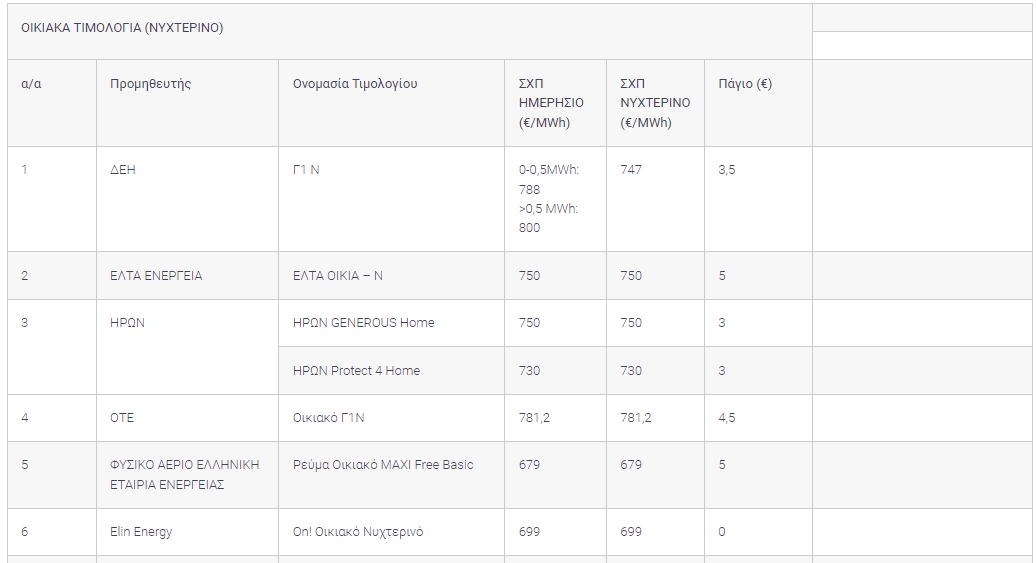
Task: Click the Οικιακό Γ1Ν tariff name
Action: tap(329, 418)
